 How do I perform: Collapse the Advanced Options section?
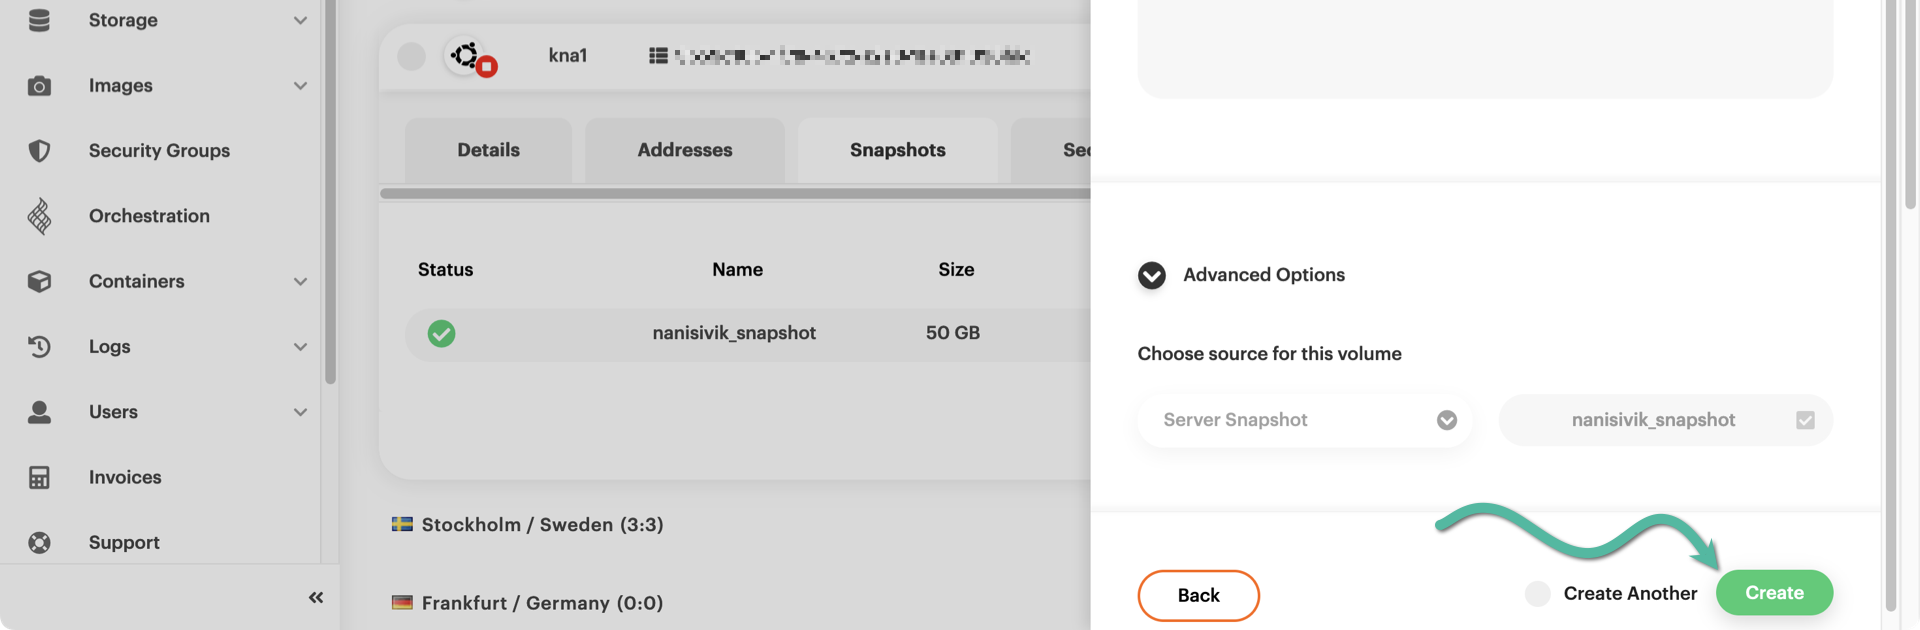pyautogui.click(x=1152, y=275)
